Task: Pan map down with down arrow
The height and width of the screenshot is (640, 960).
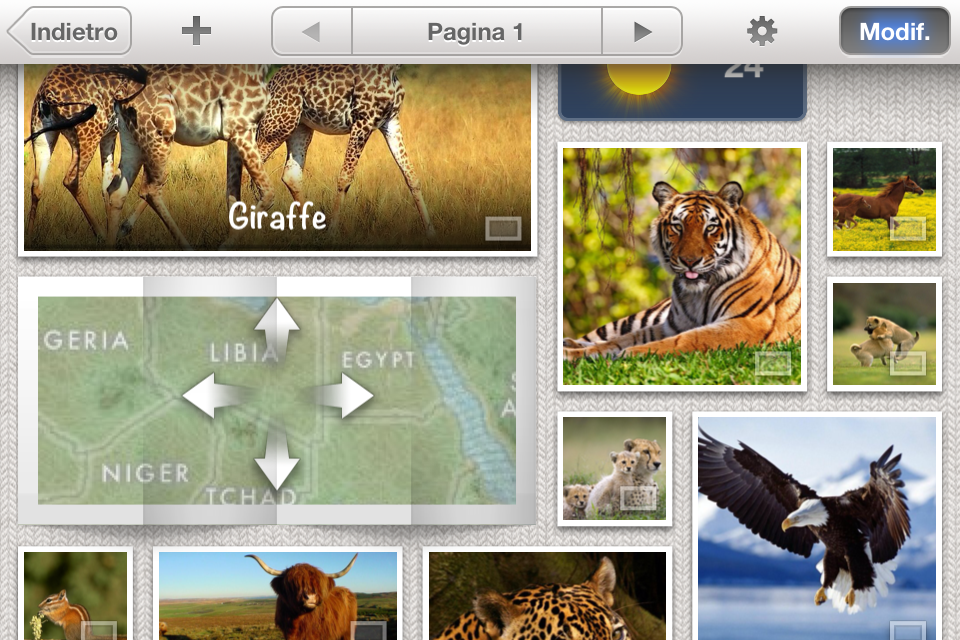Action: click(277, 461)
